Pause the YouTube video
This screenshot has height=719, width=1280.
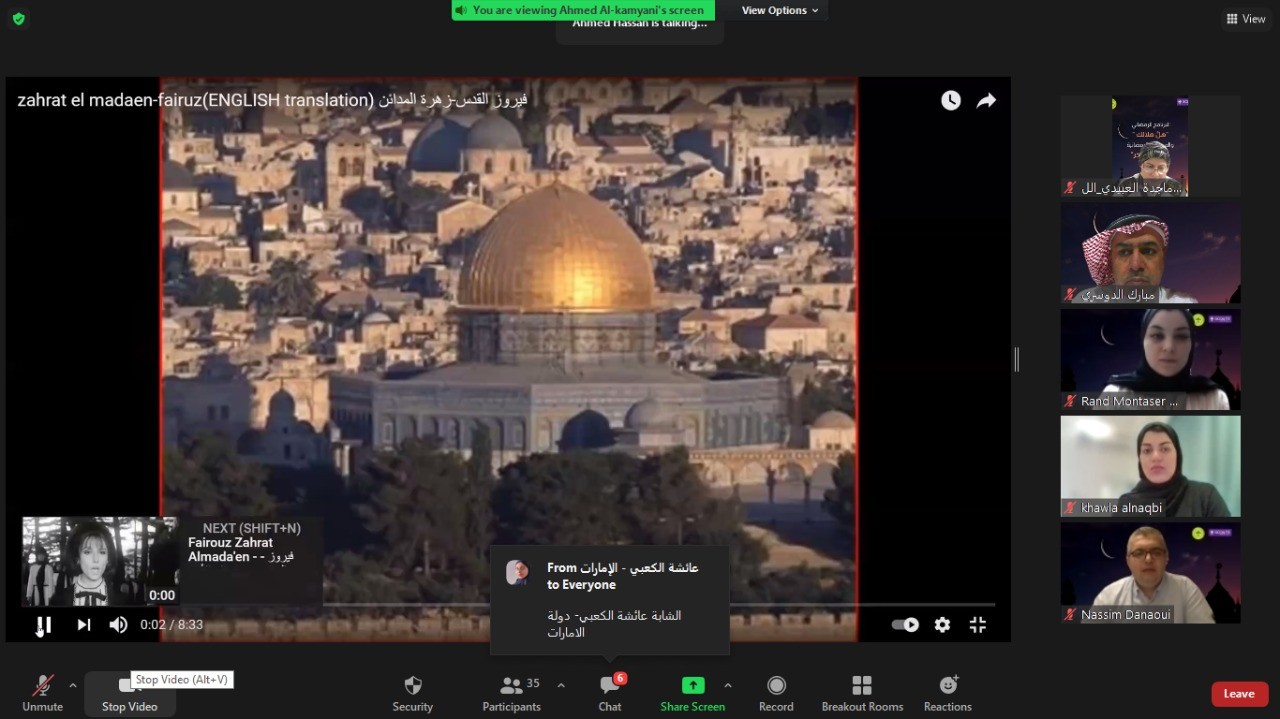pos(44,625)
